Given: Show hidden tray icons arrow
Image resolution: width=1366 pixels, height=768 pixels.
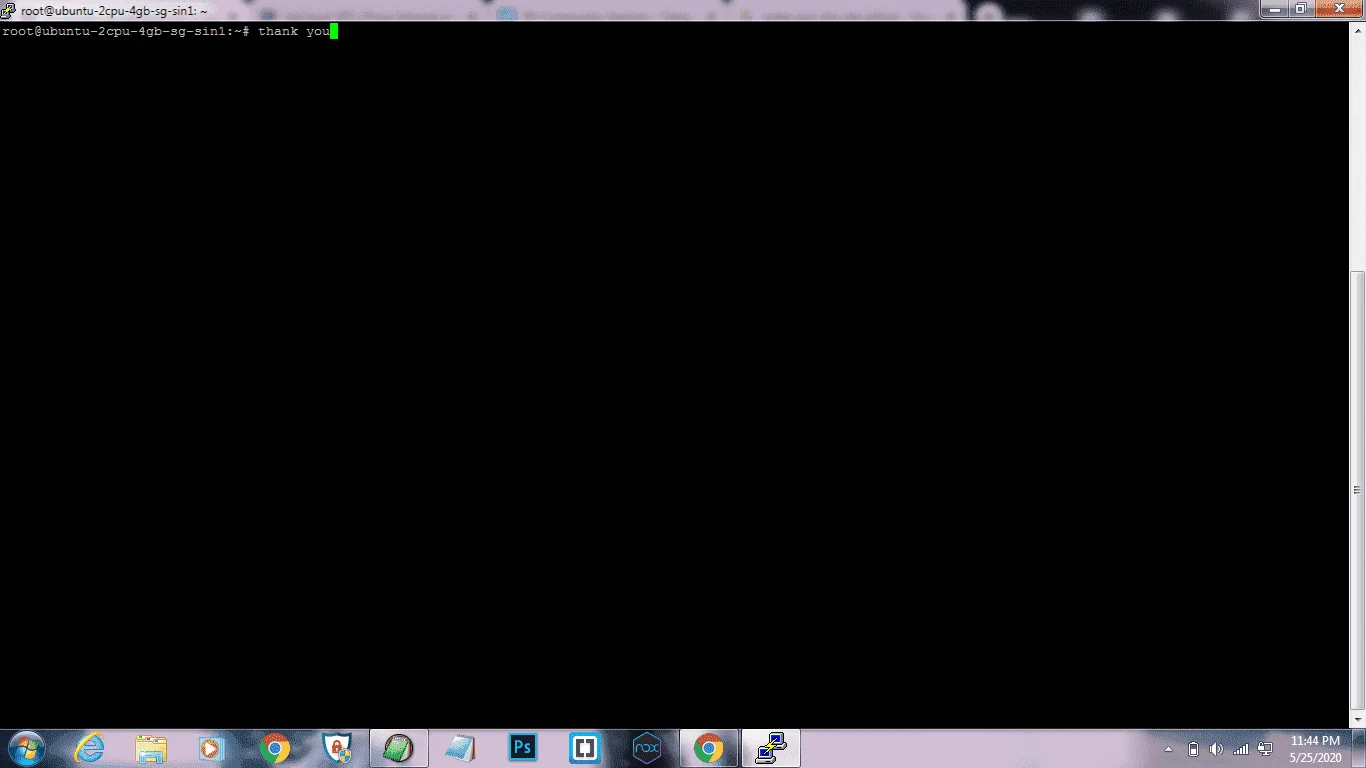Looking at the screenshot, I should pyautogui.click(x=1169, y=748).
